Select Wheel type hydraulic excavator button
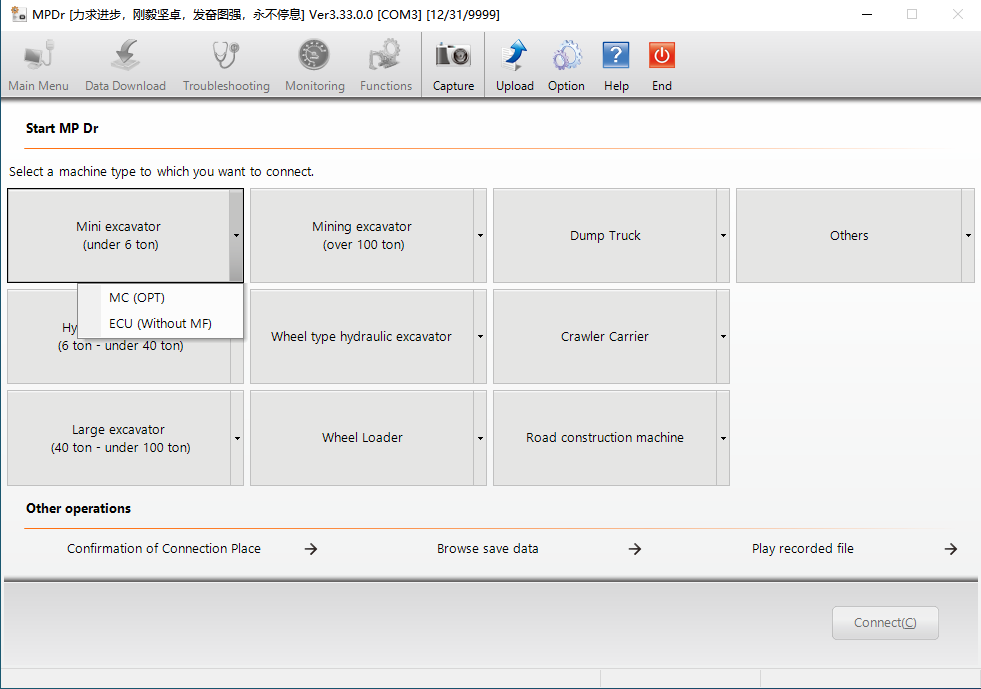This screenshot has height=689, width=981. click(x=362, y=337)
